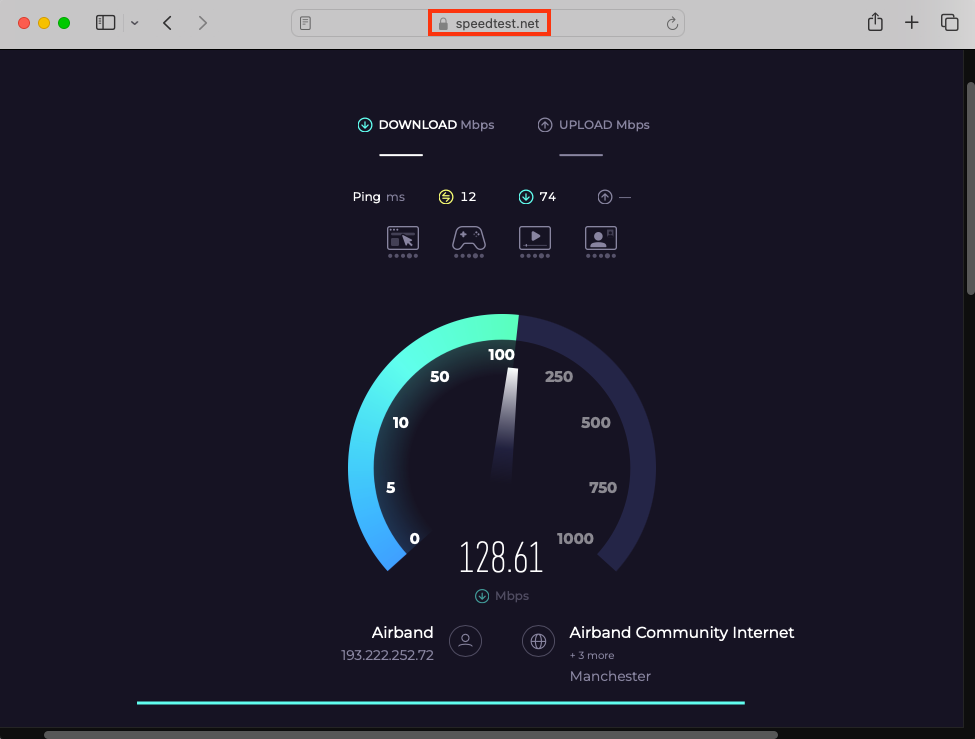Select the gaming controller latency icon
This screenshot has height=739, width=975.
(x=468, y=241)
